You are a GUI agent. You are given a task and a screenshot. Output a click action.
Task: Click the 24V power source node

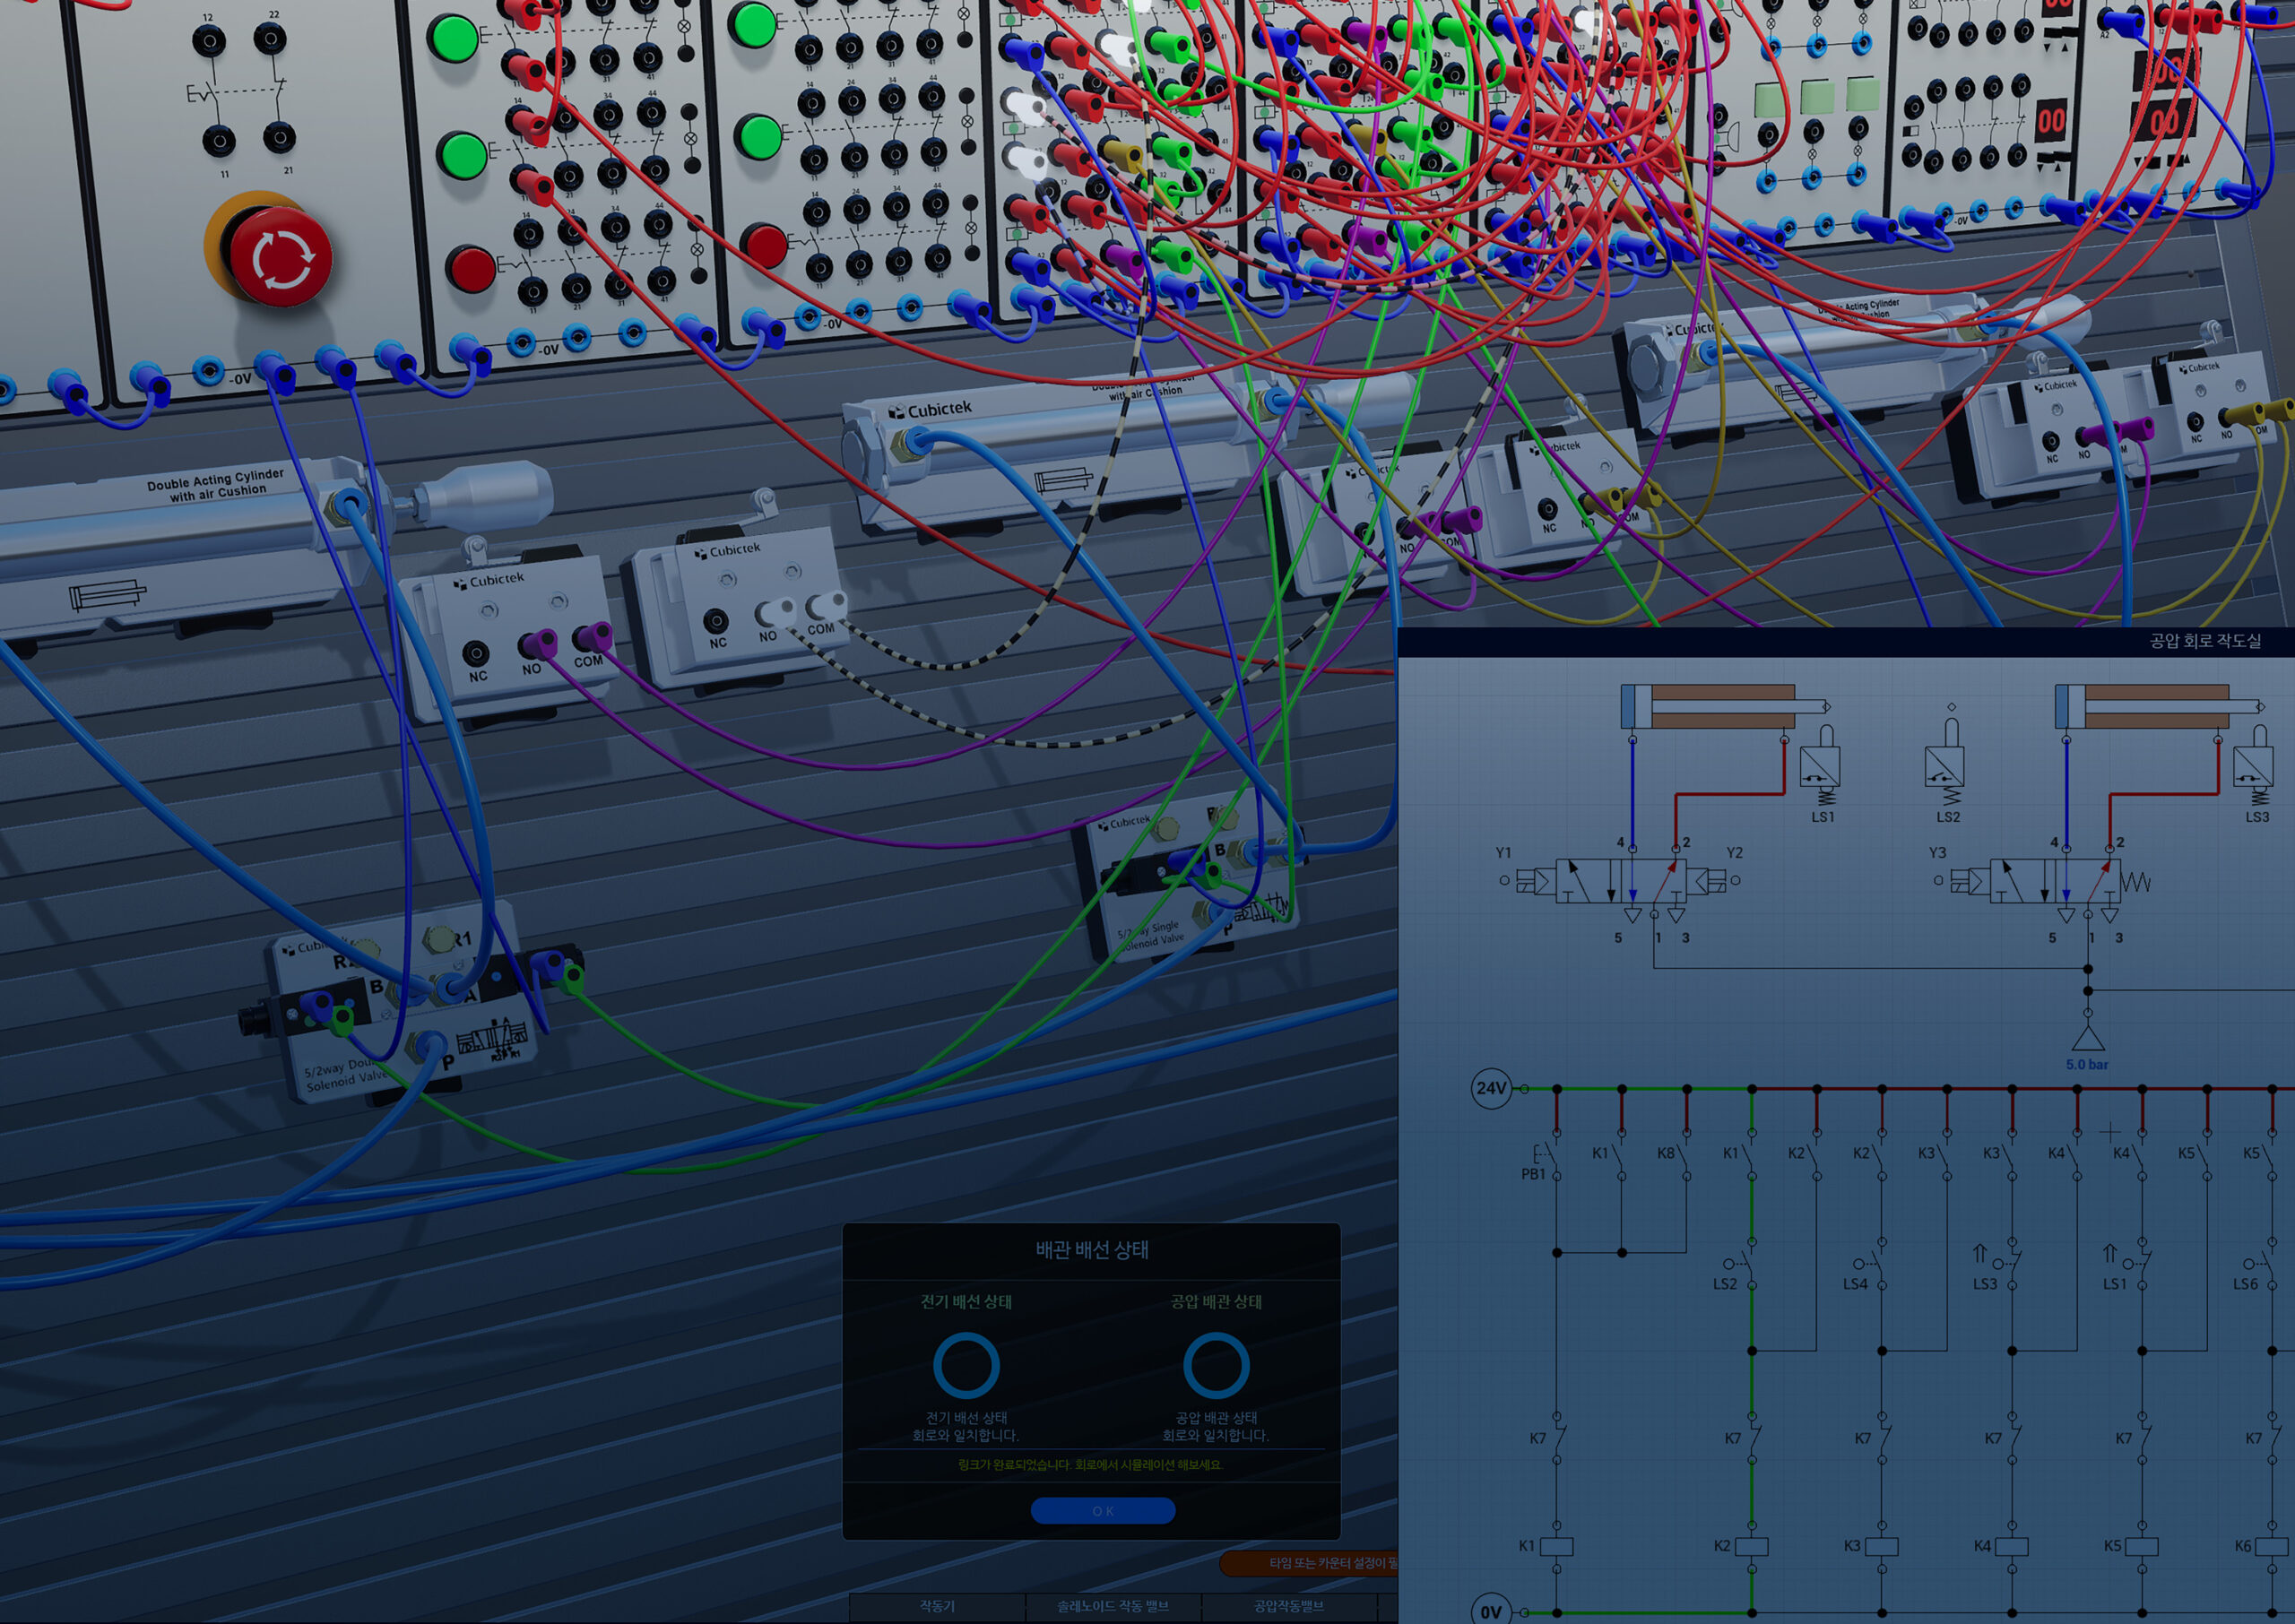(x=1490, y=1088)
